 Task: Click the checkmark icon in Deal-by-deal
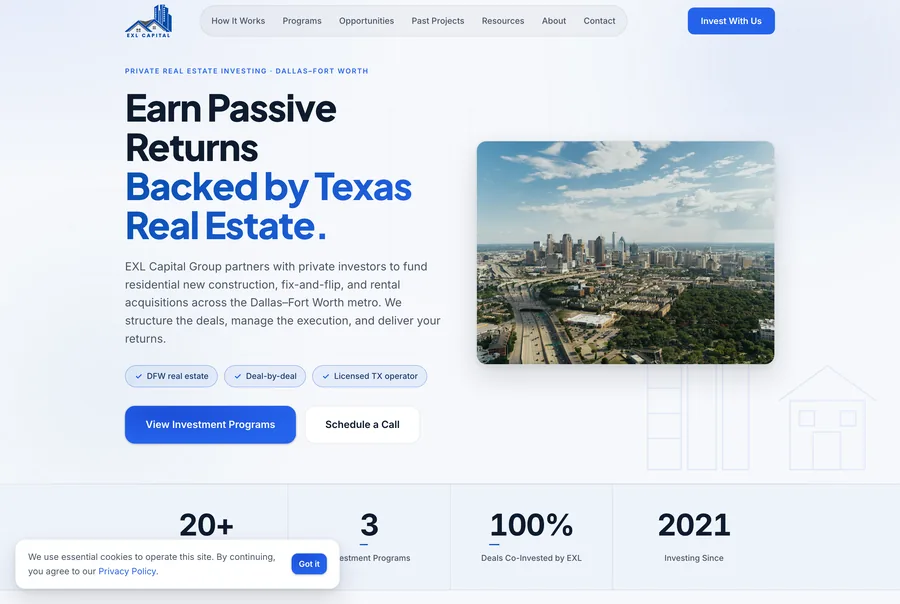click(x=238, y=377)
